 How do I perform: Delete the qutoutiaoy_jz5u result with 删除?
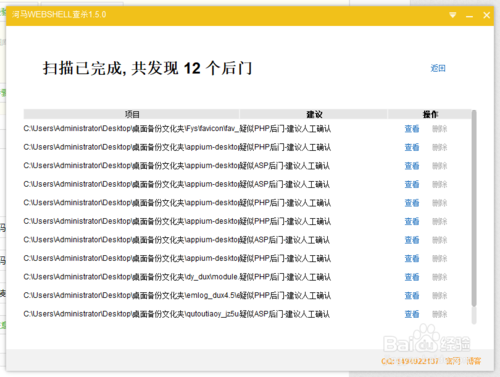[439, 314]
